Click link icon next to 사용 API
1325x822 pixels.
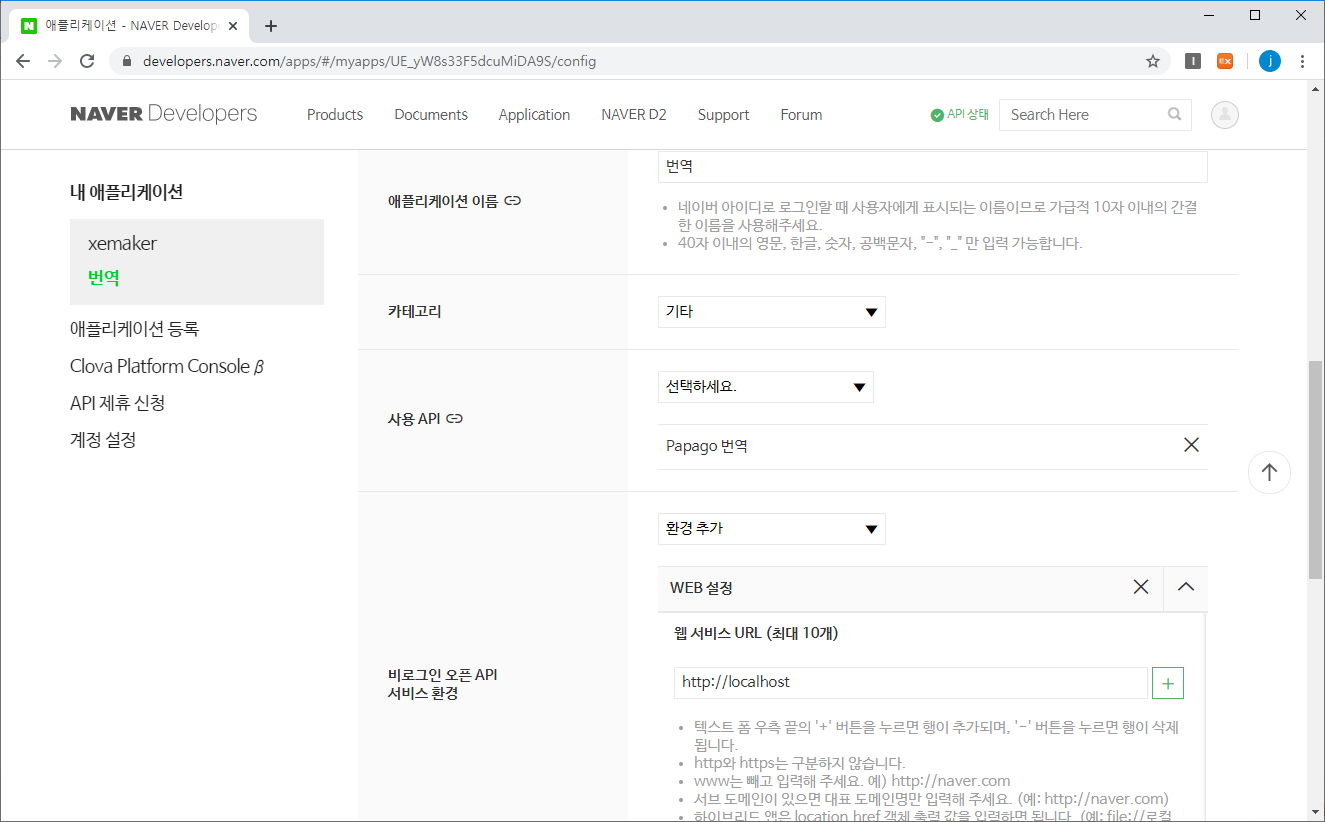[x=455, y=418]
